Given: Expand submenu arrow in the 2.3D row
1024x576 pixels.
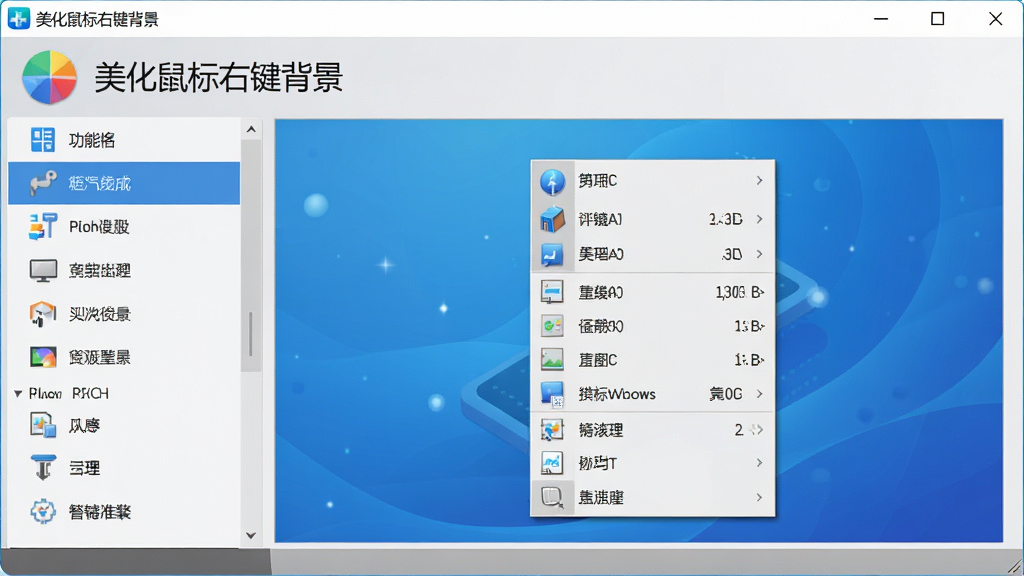Looking at the screenshot, I should [760, 219].
